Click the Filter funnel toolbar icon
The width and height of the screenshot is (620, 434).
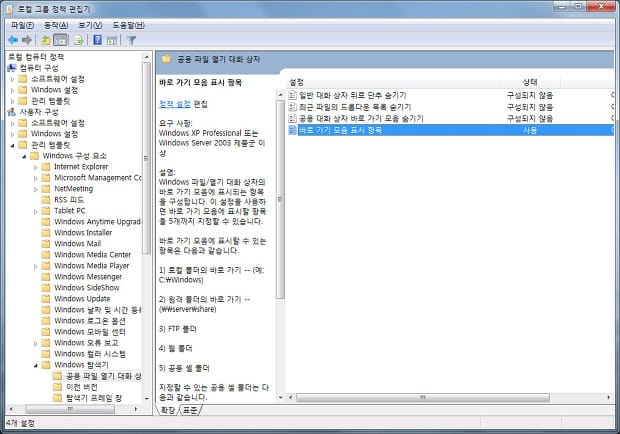131,40
